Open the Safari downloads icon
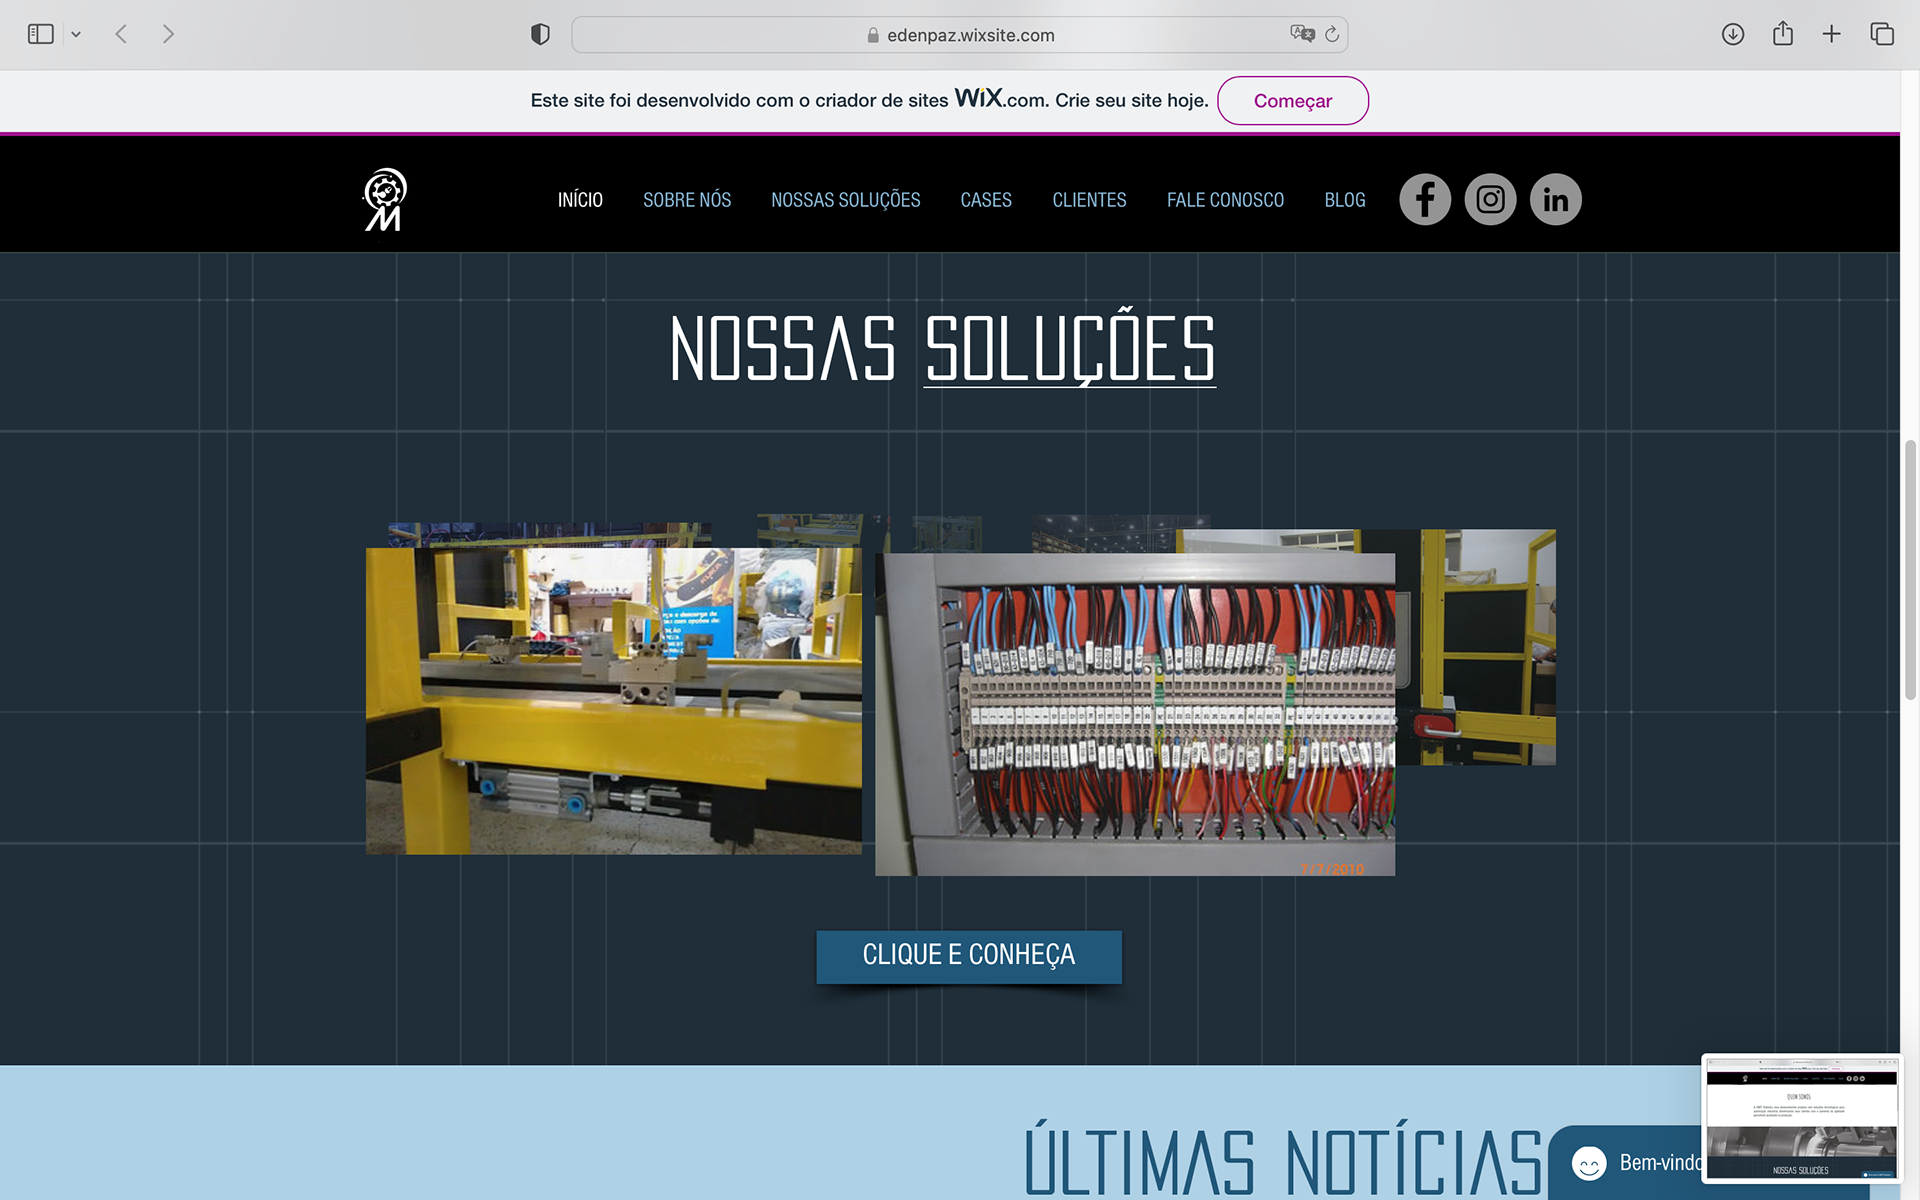 point(1733,35)
